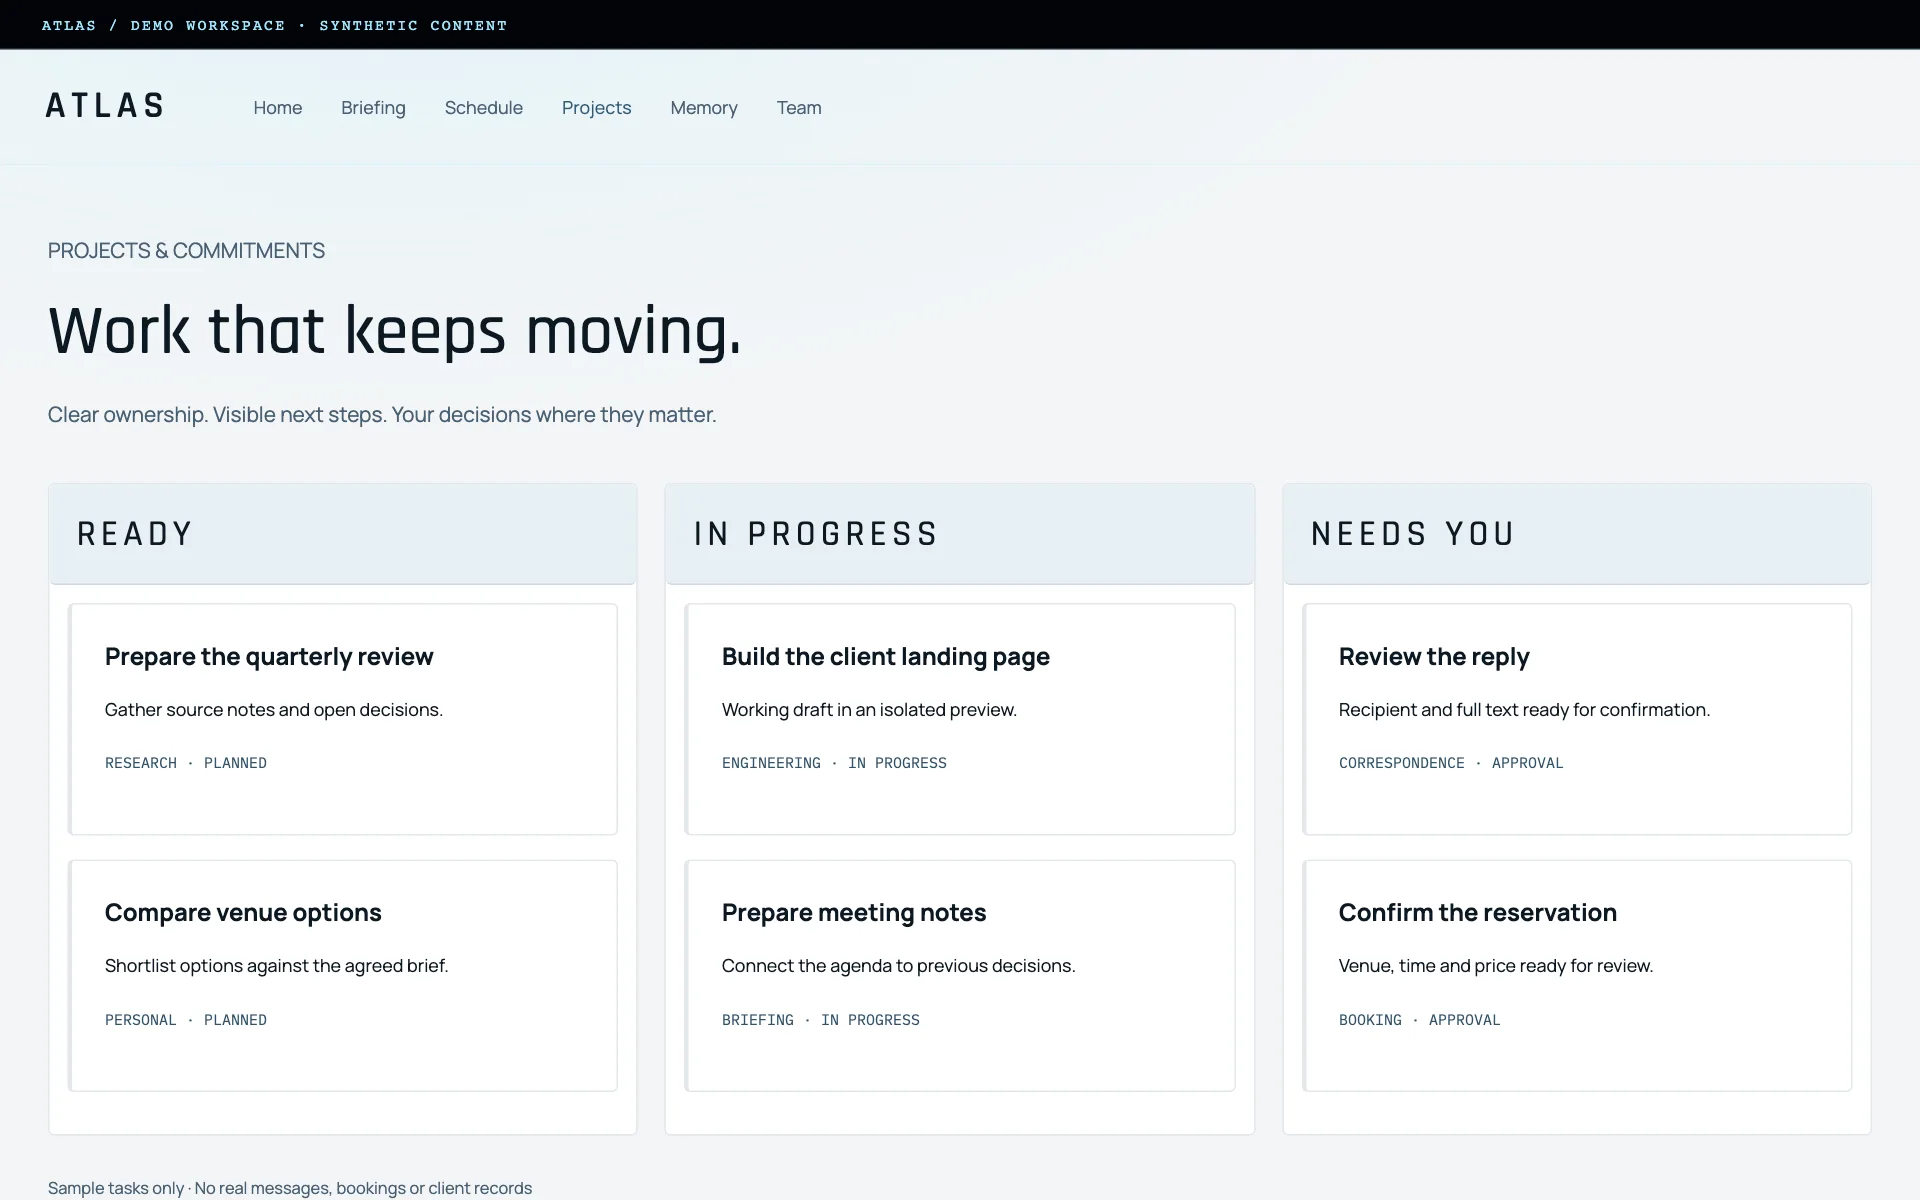Viewport: 1920px width, 1200px height.
Task: Click 'Gather source notes and open decisions.'
Action: tap(274, 710)
